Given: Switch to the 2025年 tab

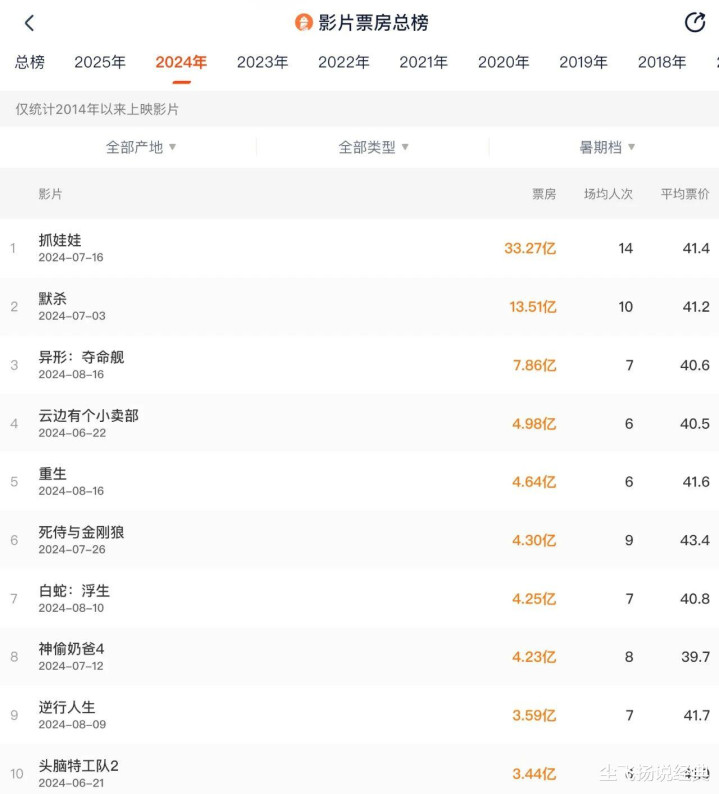Looking at the screenshot, I should click(100, 62).
